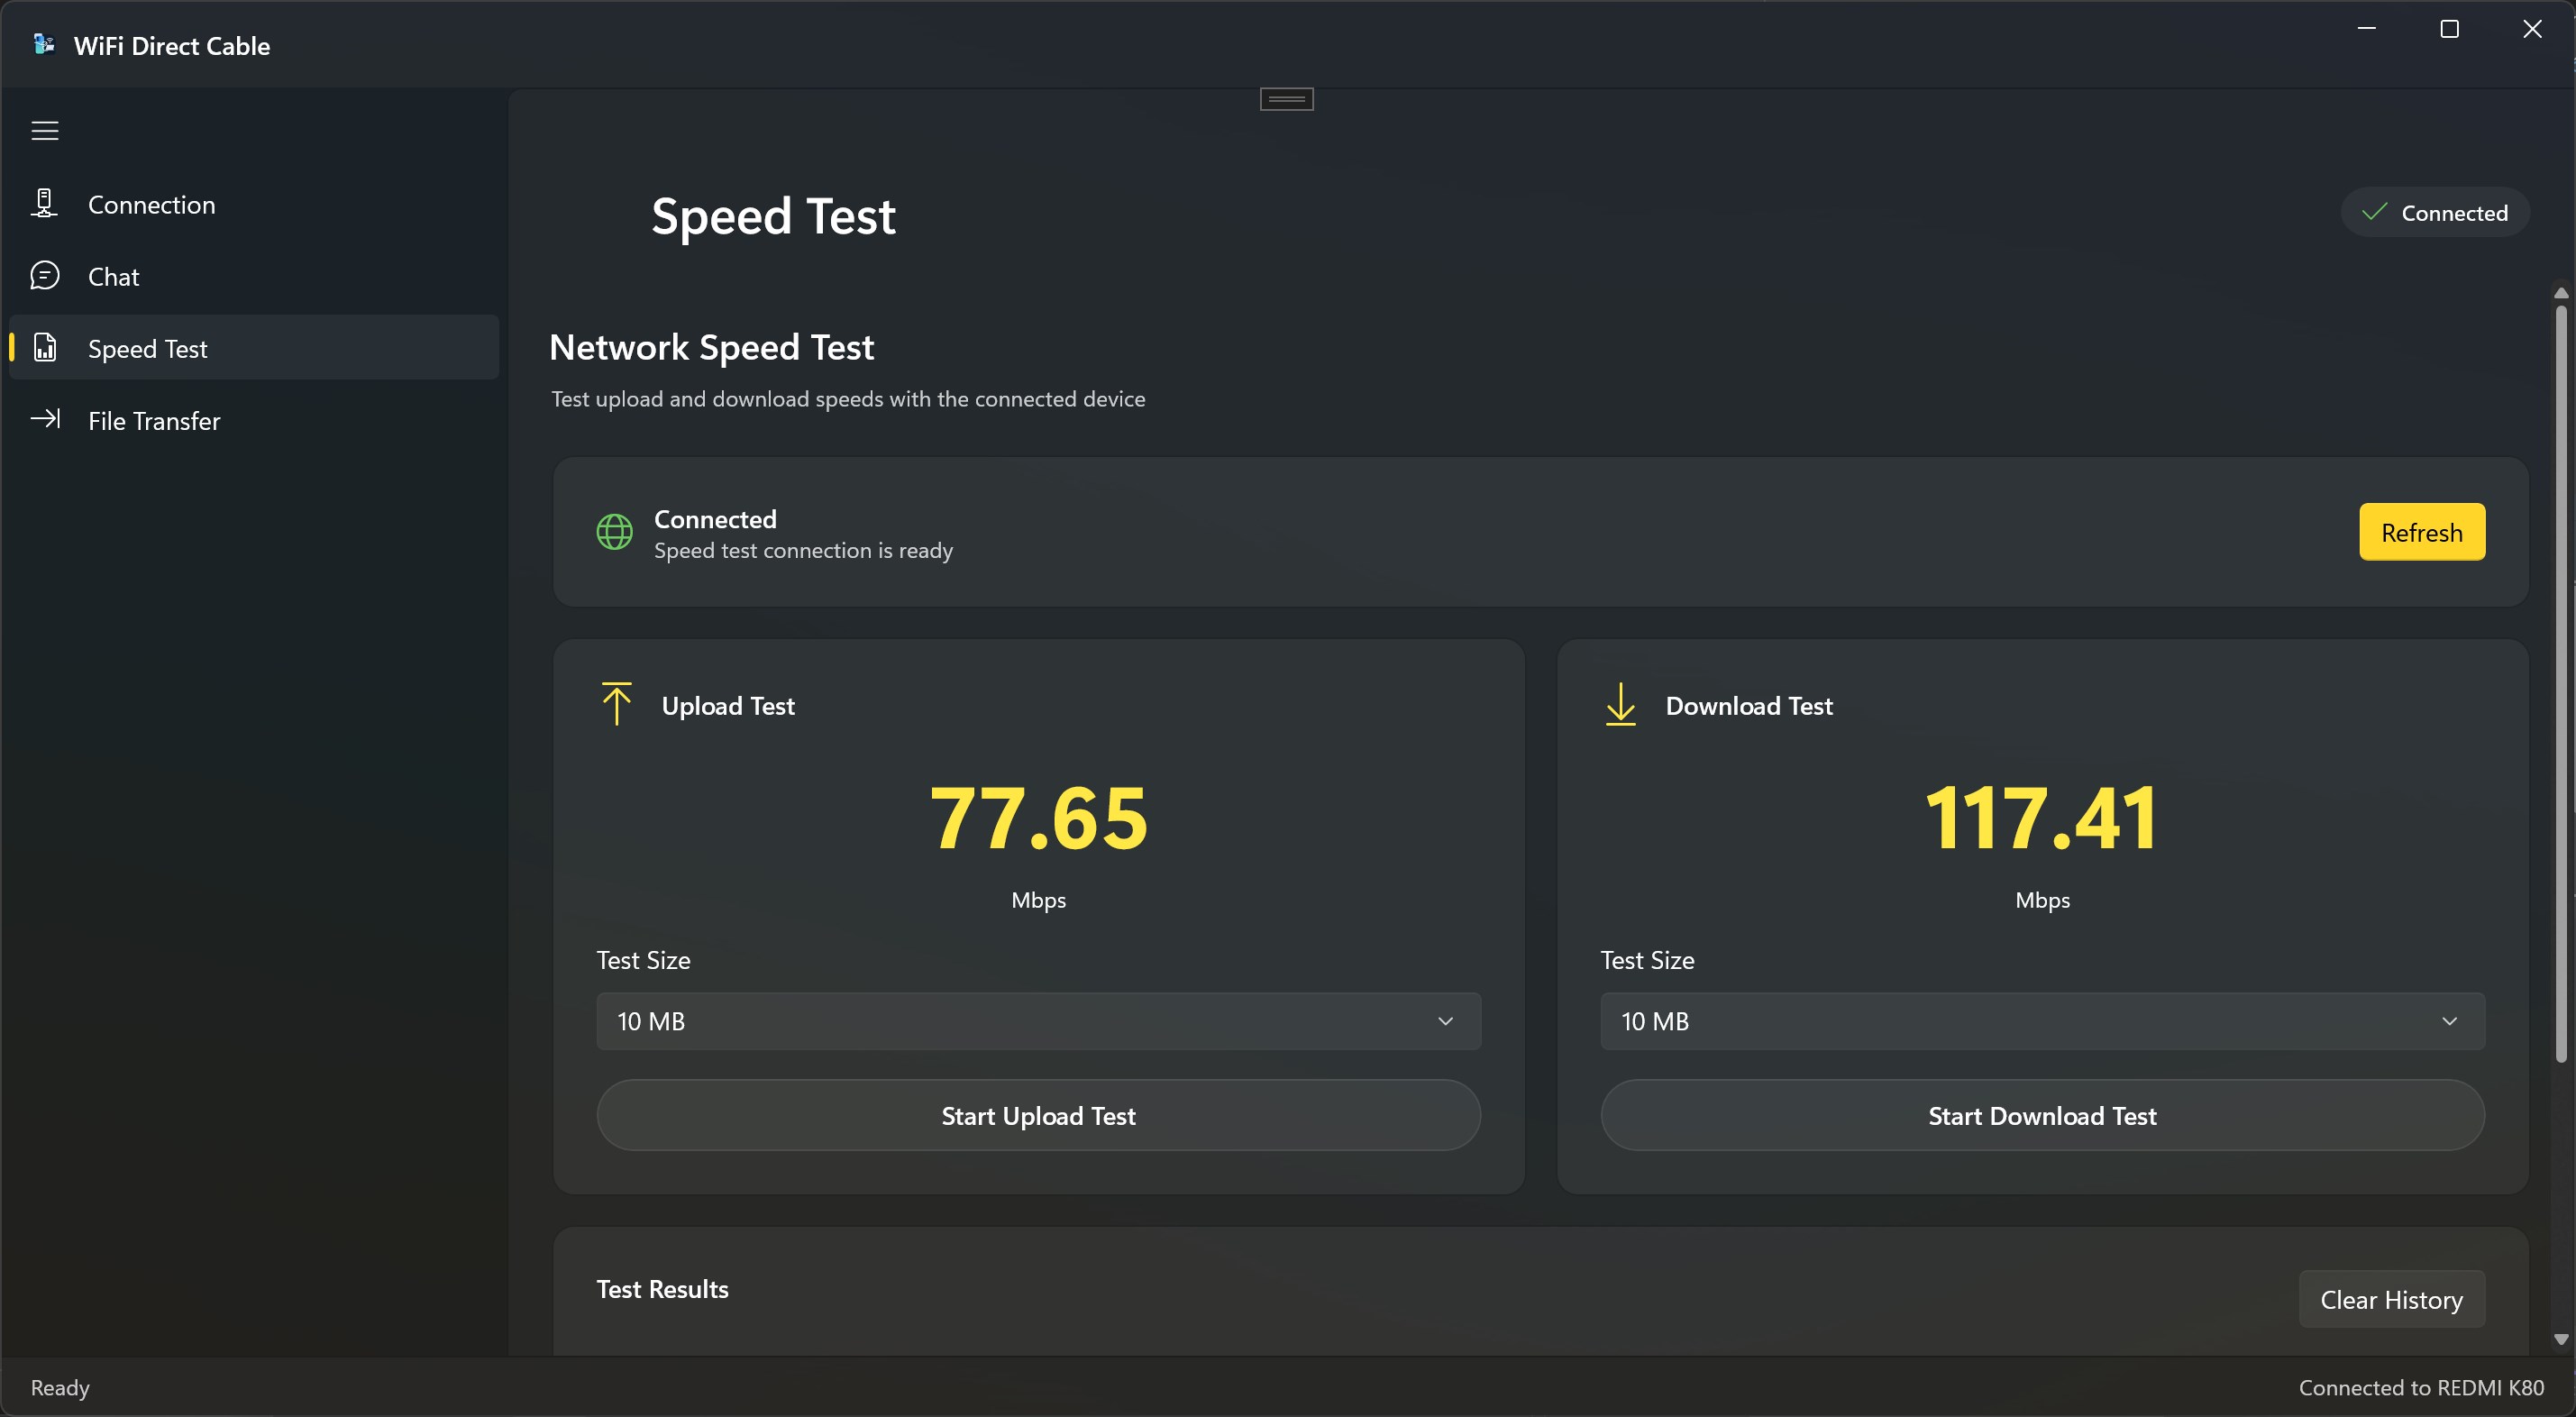2576x1417 pixels.
Task: Click the scroll down arrow
Action: pyautogui.click(x=2561, y=1339)
